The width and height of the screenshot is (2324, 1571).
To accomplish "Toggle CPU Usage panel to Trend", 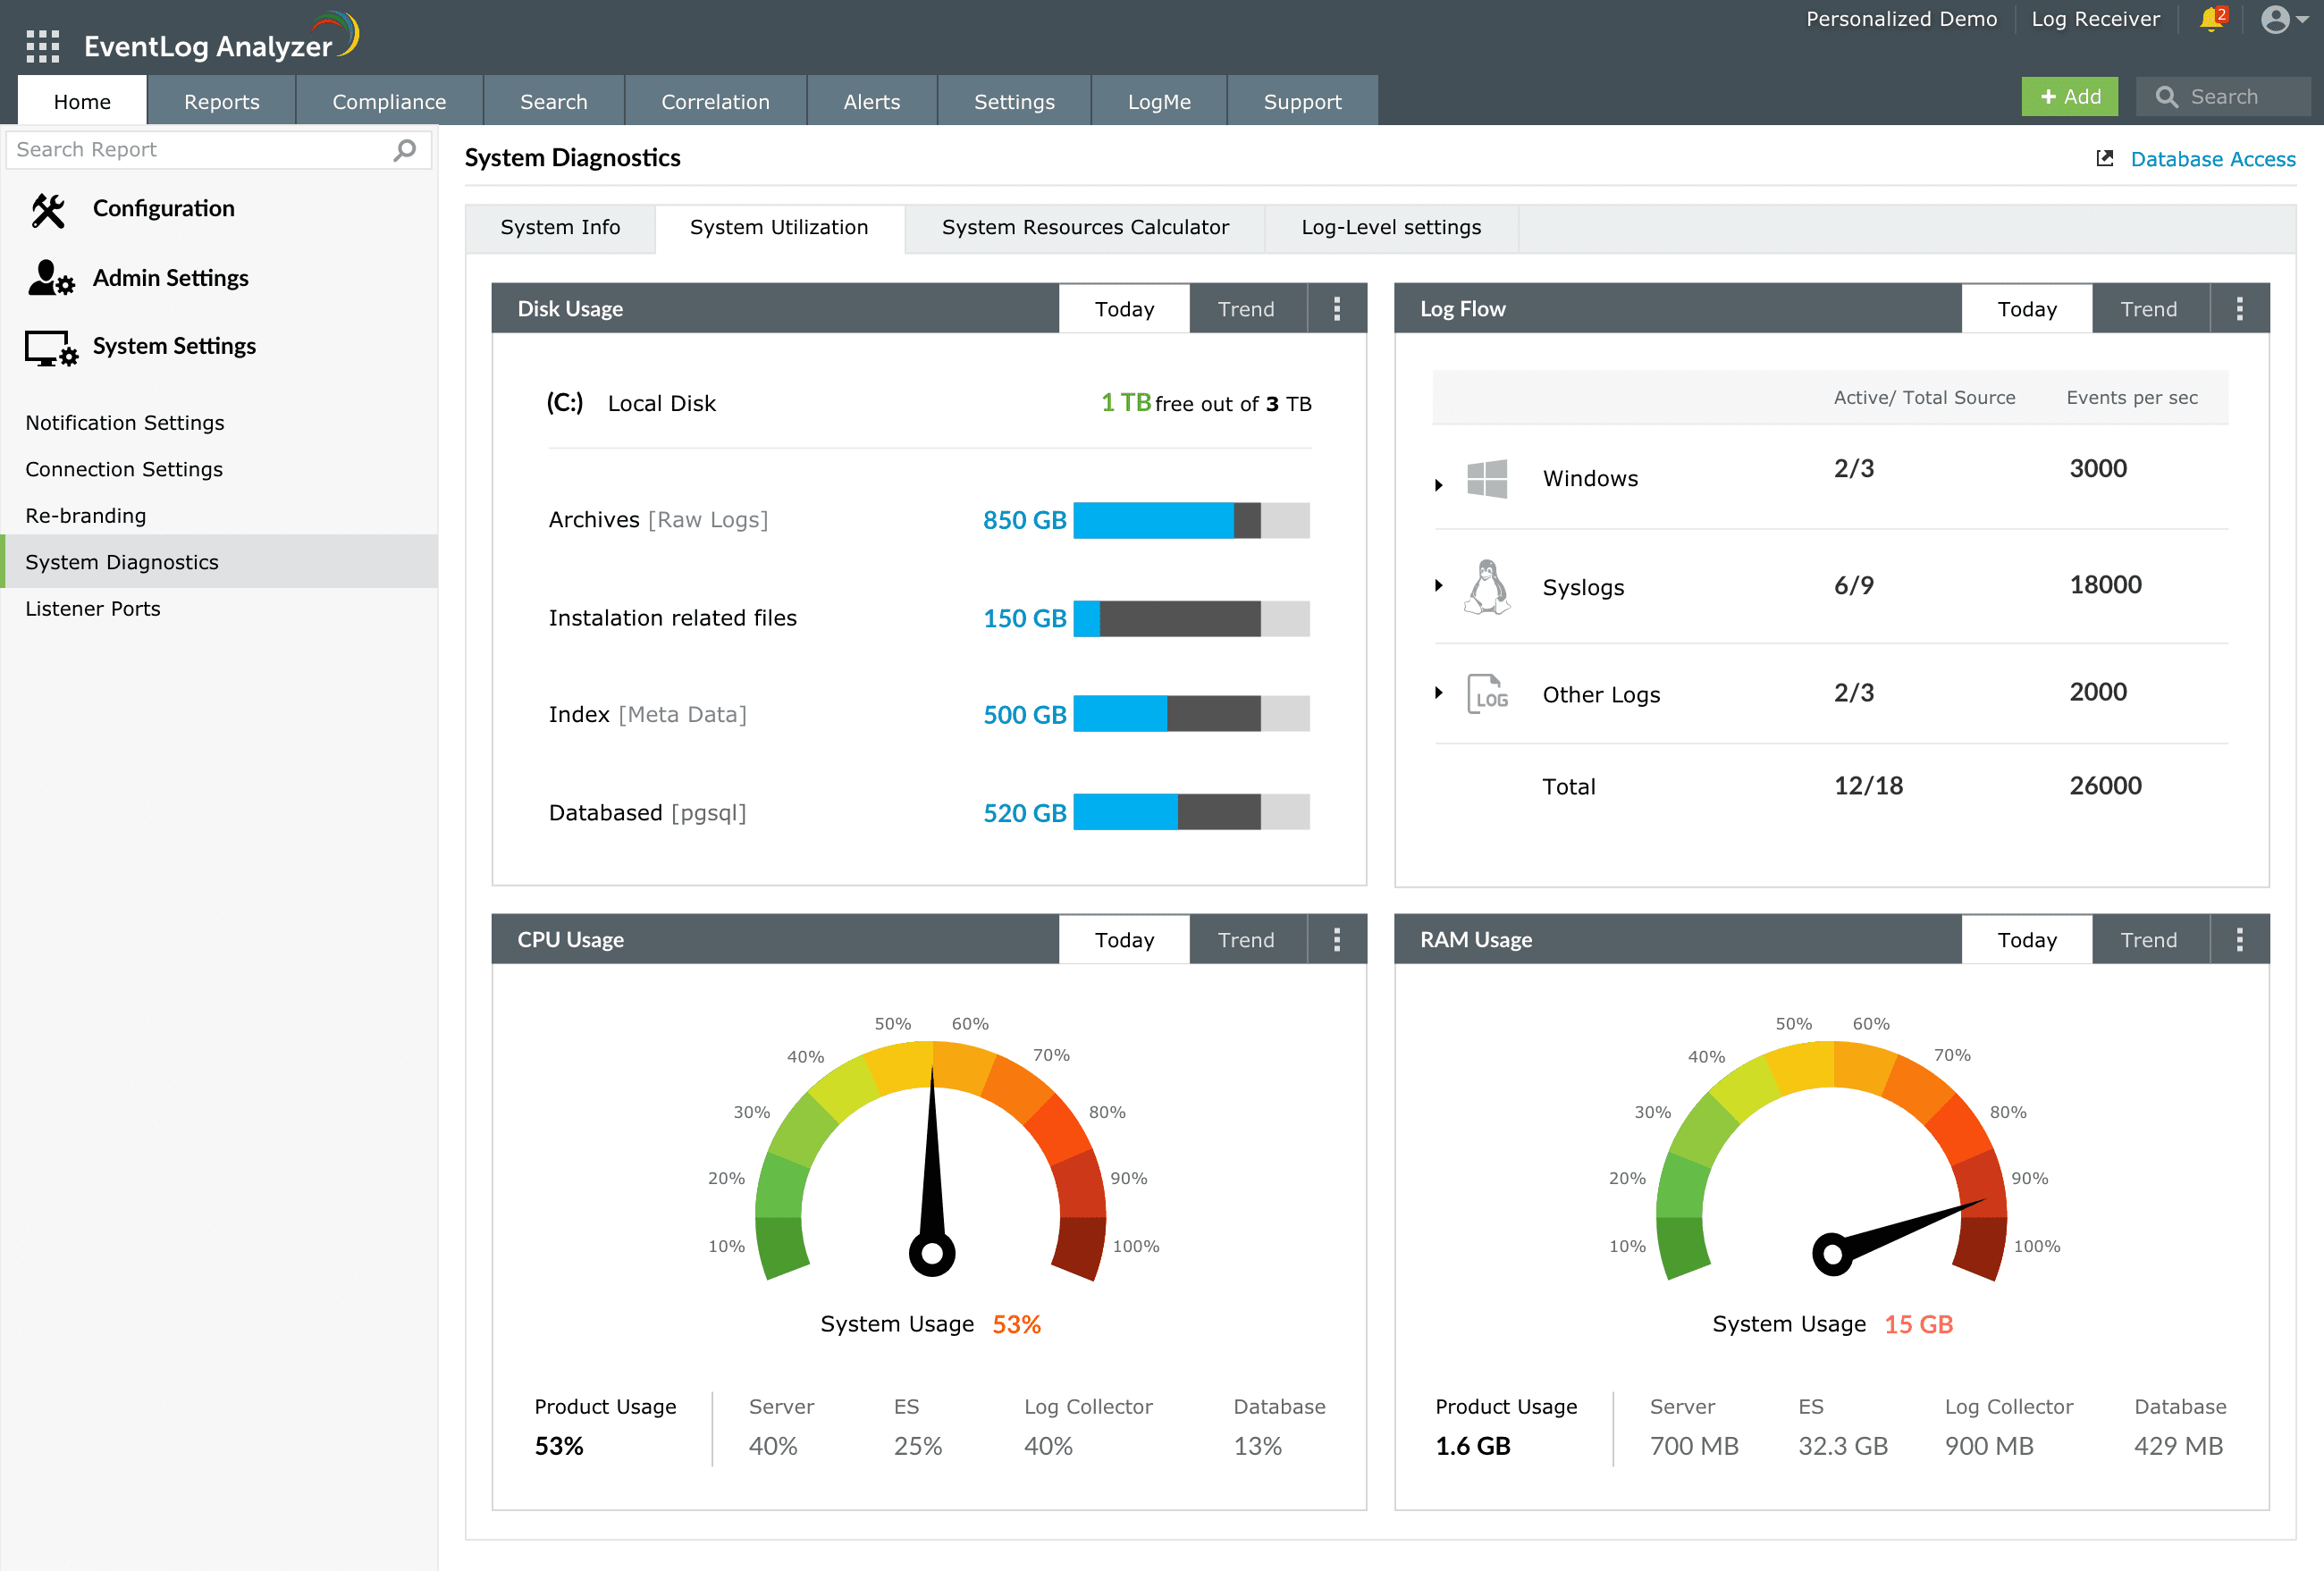I will 1246,940.
